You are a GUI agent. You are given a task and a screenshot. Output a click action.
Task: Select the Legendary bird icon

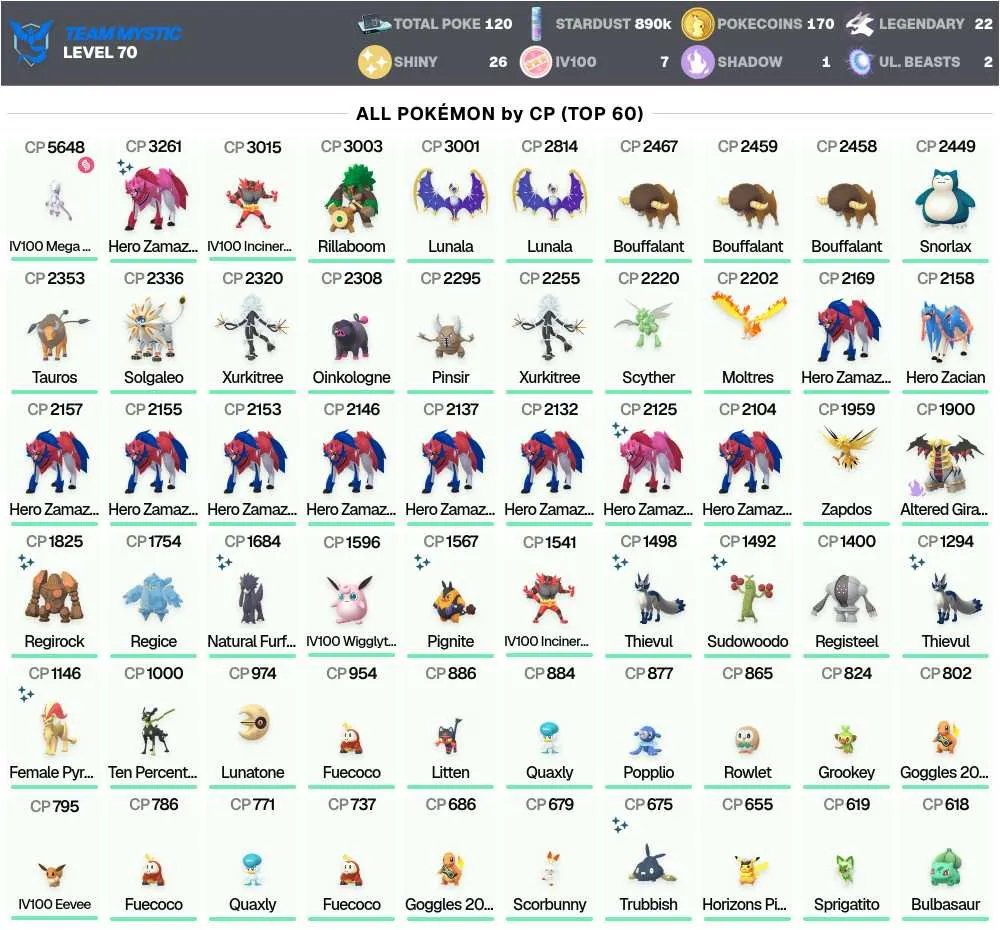pos(860,24)
